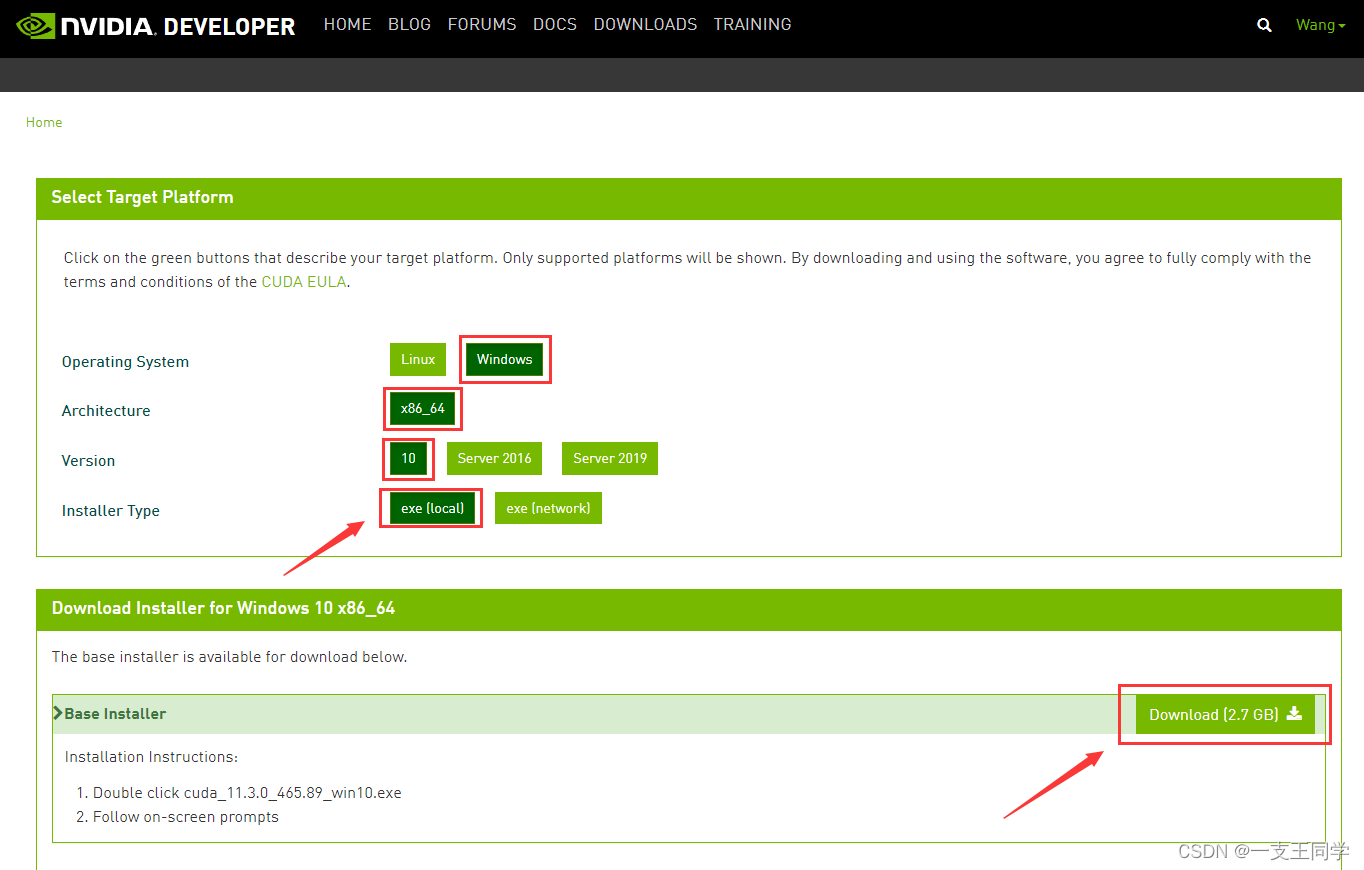Open the DOCS menu item
The height and width of the screenshot is (870, 1364).
pyautogui.click(x=555, y=24)
